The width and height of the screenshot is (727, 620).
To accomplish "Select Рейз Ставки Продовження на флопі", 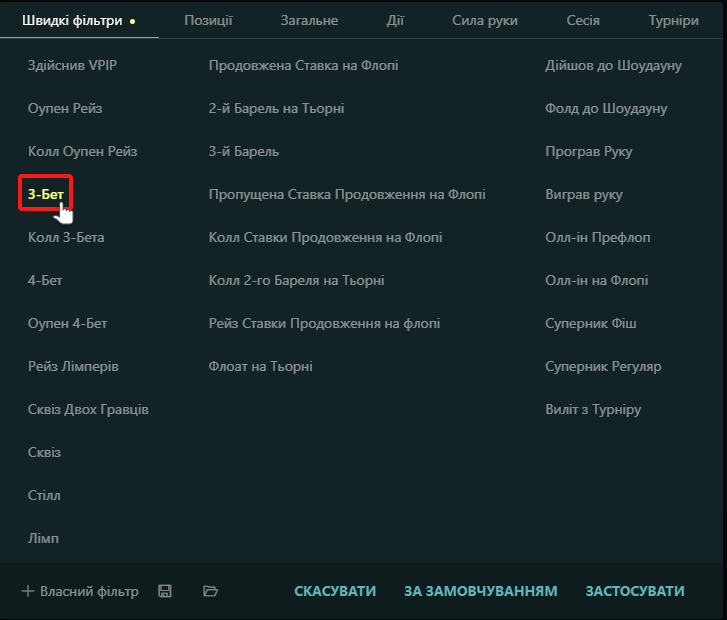I will point(324,323).
